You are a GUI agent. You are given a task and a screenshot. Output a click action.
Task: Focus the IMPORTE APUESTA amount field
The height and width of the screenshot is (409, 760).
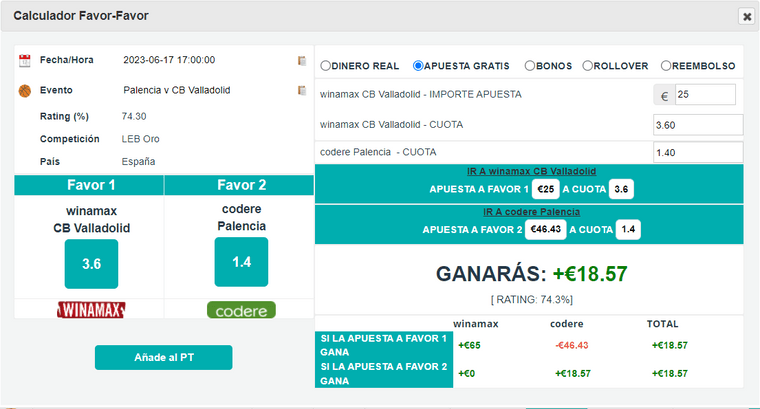click(705, 94)
